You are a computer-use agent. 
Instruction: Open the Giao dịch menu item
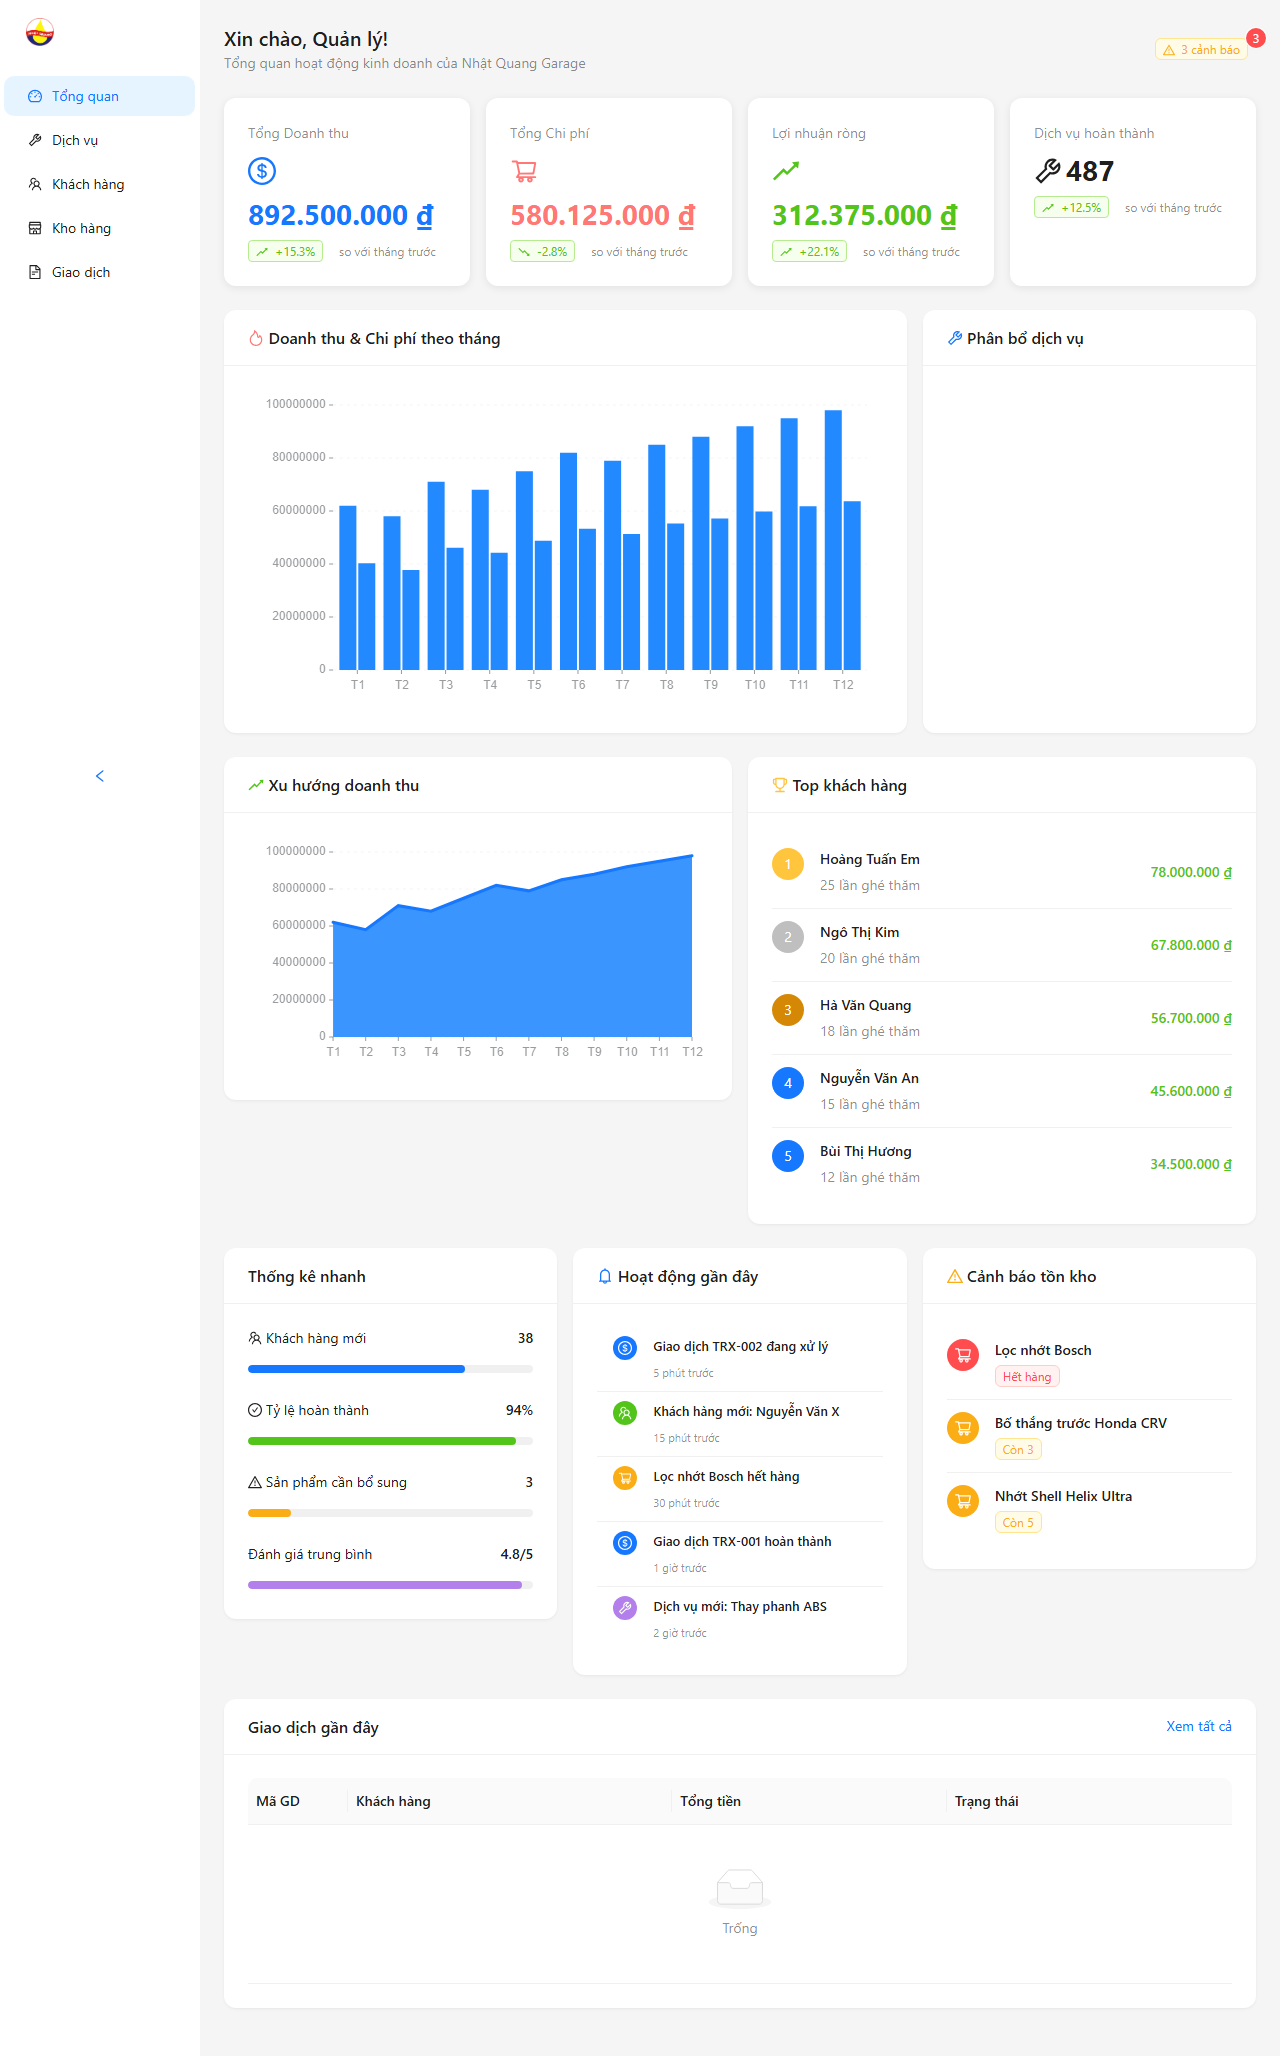pos(99,272)
